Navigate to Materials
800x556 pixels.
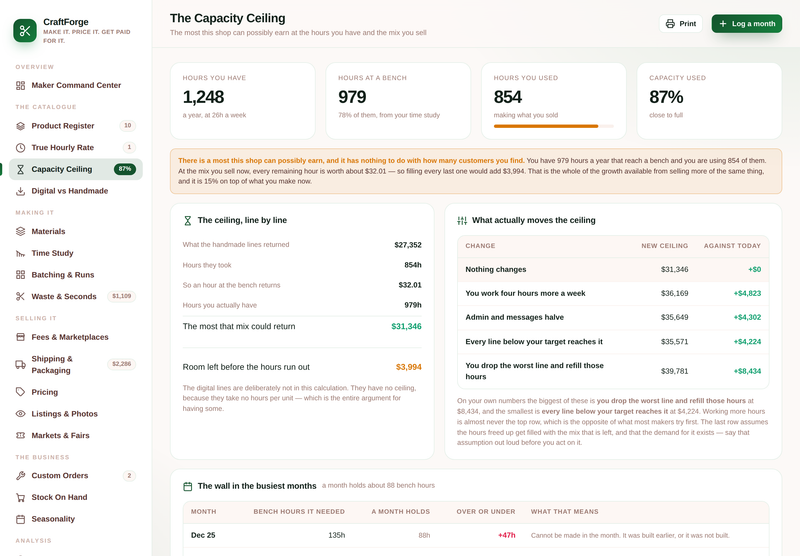(76, 232)
